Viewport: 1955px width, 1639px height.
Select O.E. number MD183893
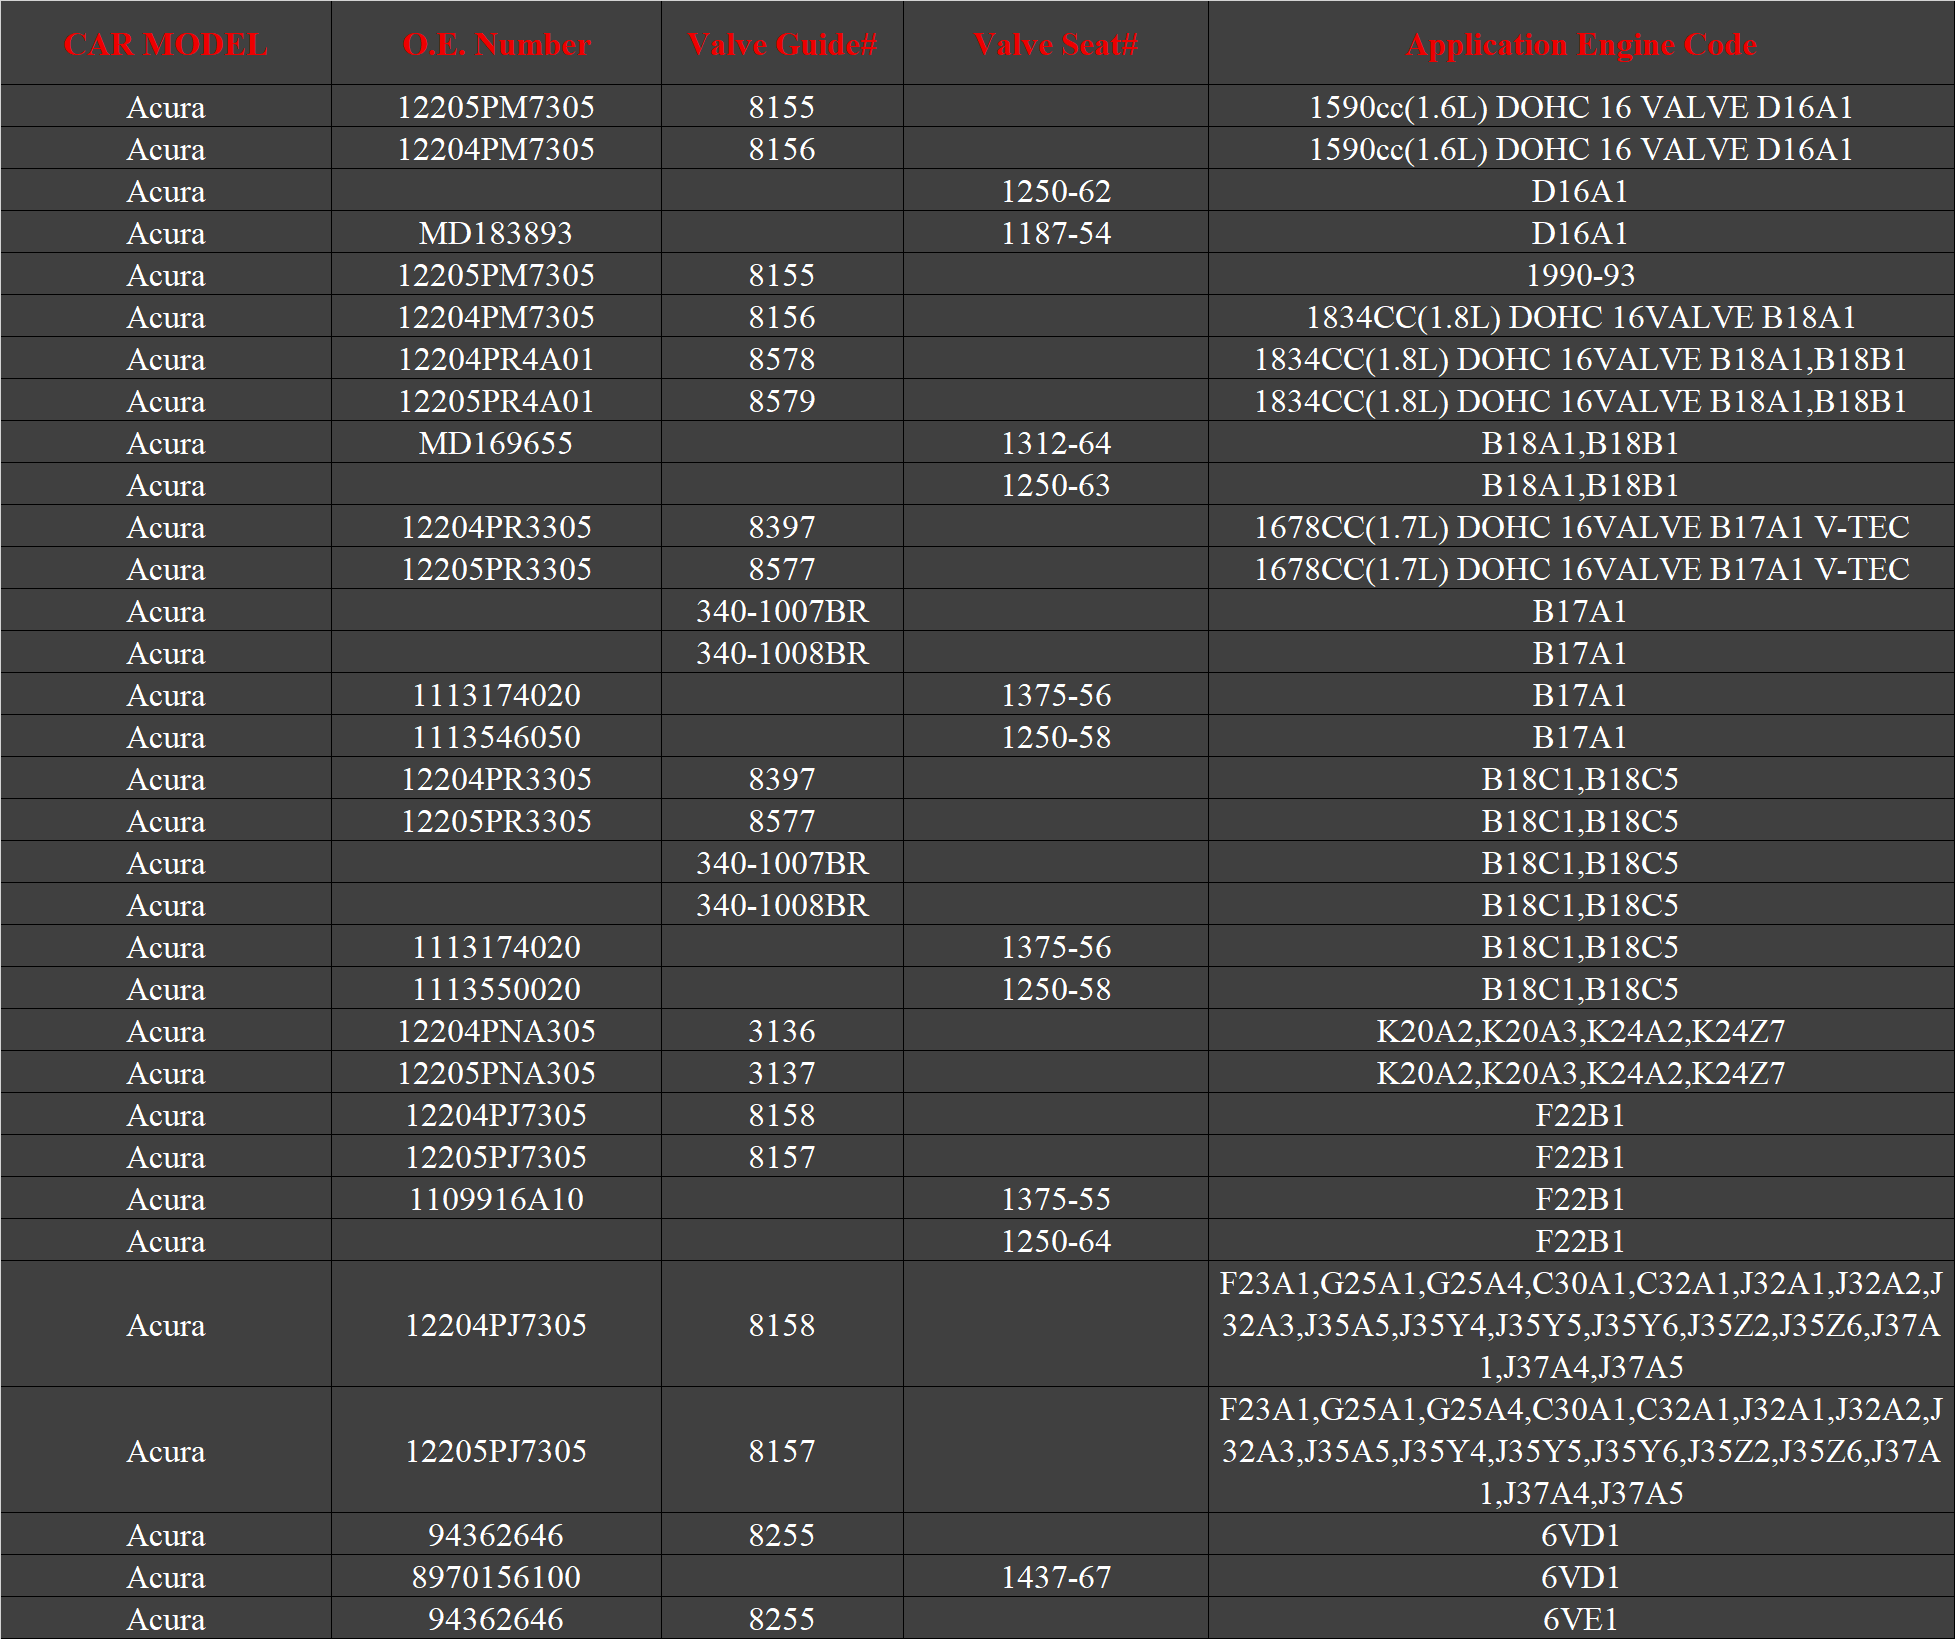(496, 233)
